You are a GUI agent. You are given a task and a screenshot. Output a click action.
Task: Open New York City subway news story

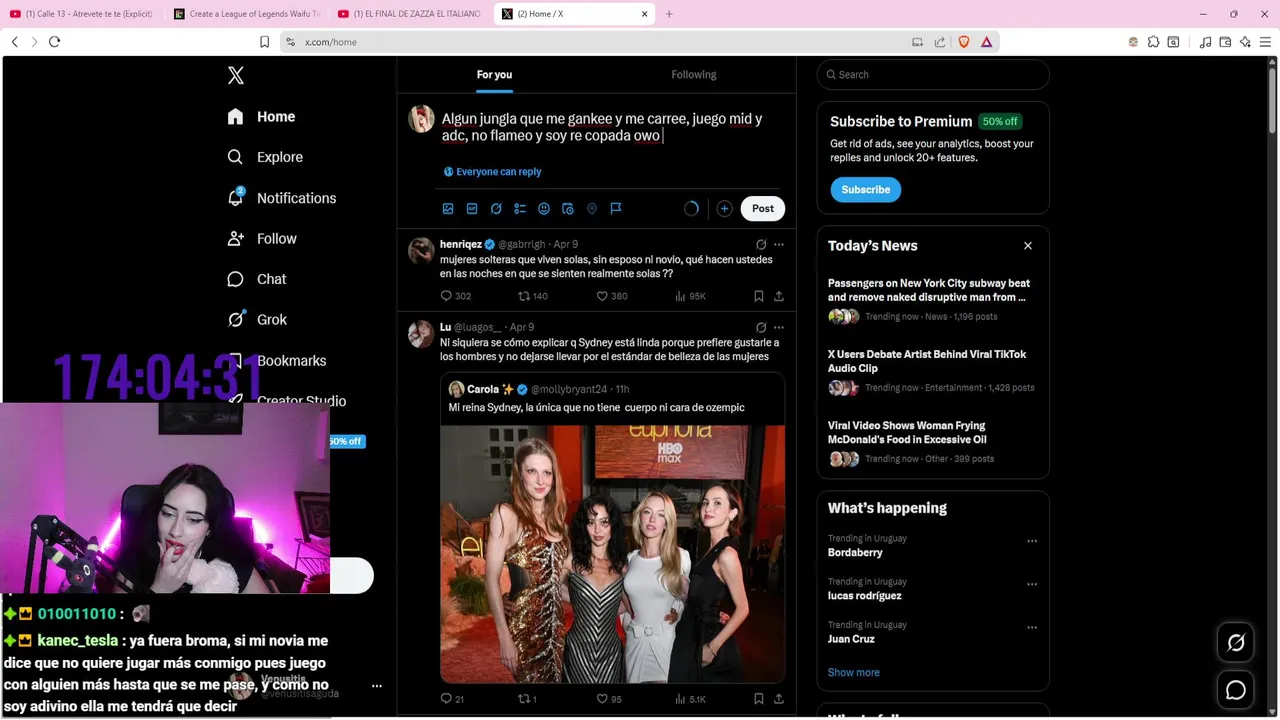932,299
